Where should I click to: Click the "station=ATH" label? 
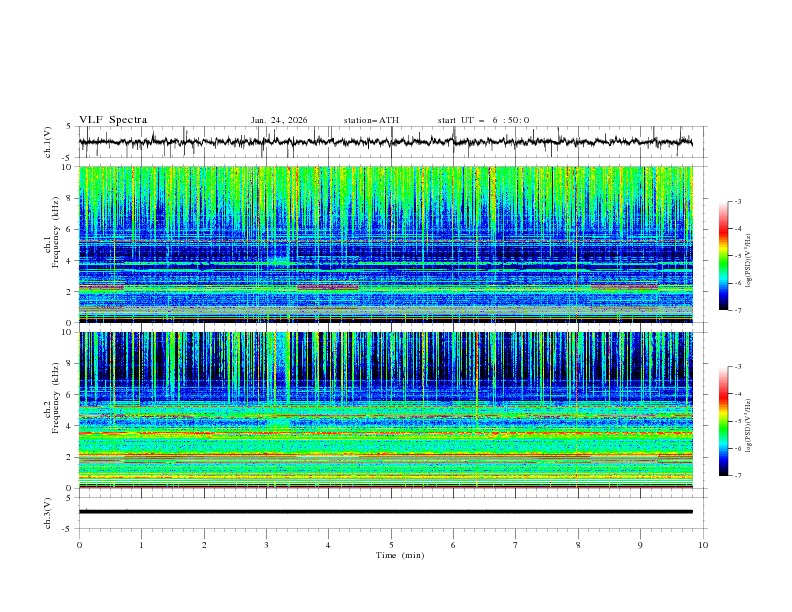tap(371, 120)
